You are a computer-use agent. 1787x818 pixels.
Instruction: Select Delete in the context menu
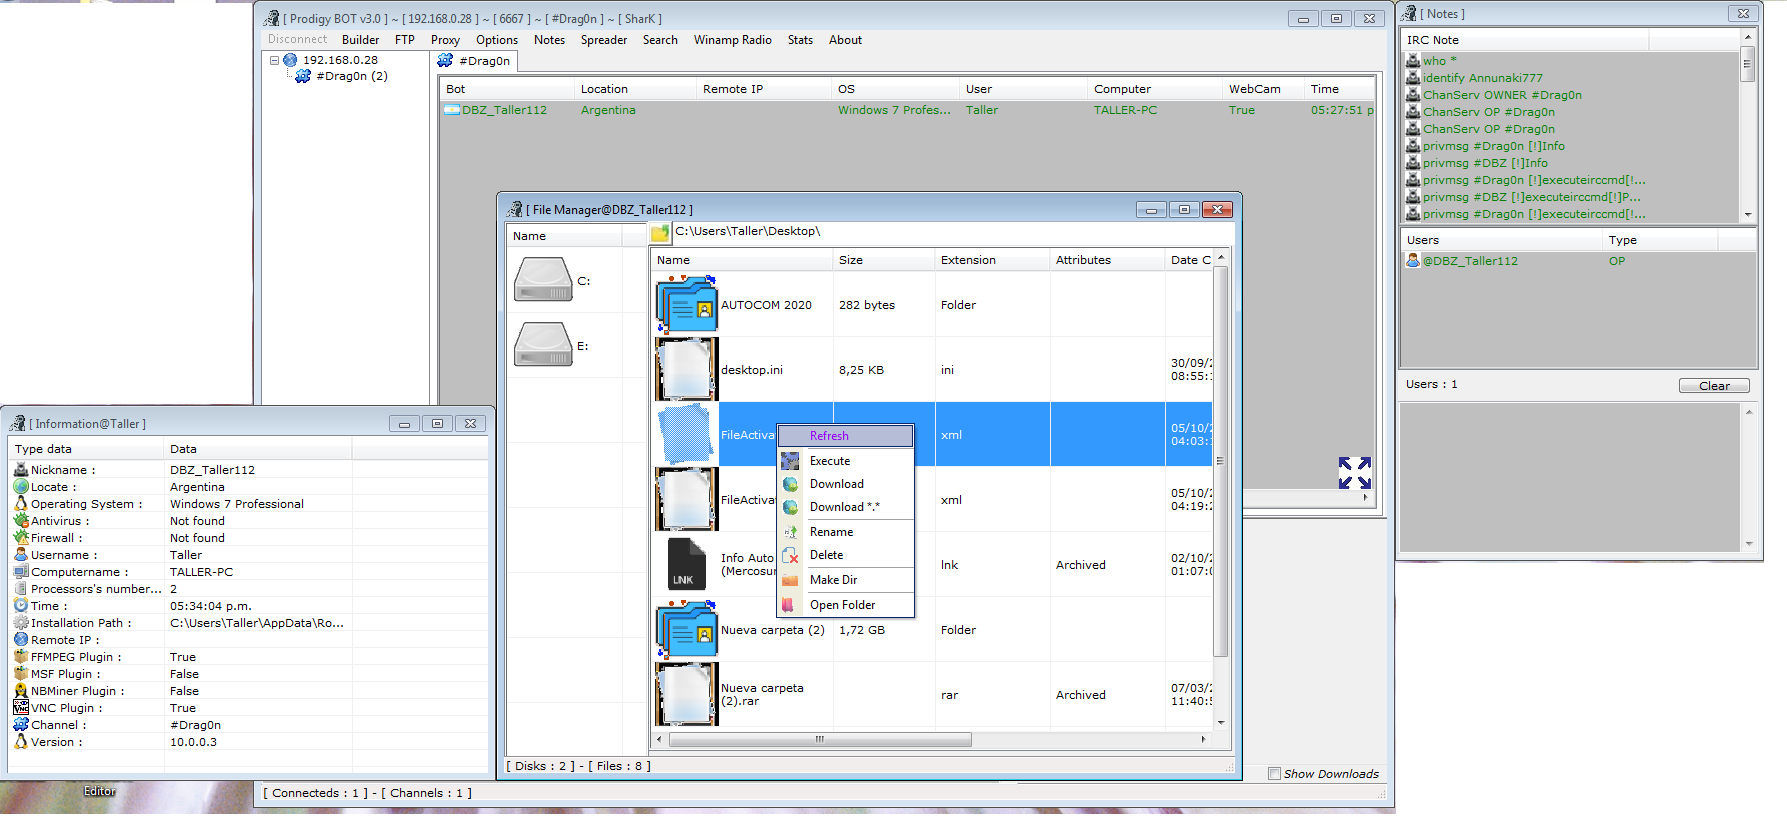(x=826, y=555)
